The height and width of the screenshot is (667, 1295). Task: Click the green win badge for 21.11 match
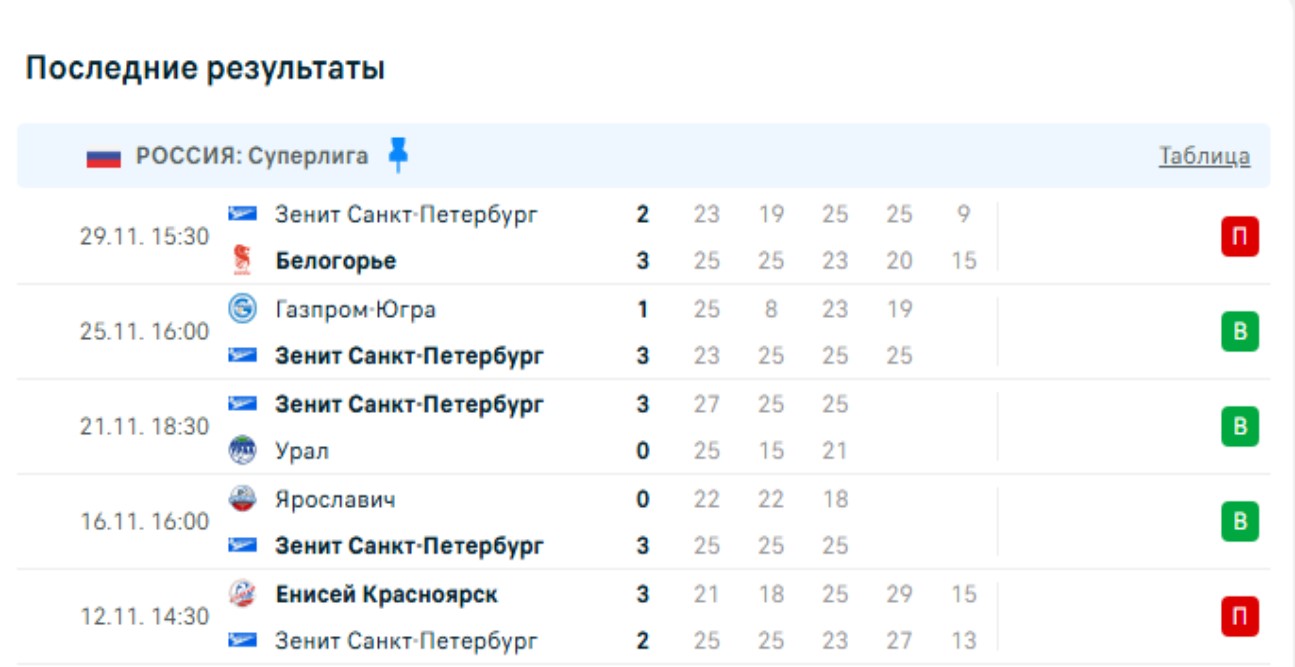coord(1239,427)
